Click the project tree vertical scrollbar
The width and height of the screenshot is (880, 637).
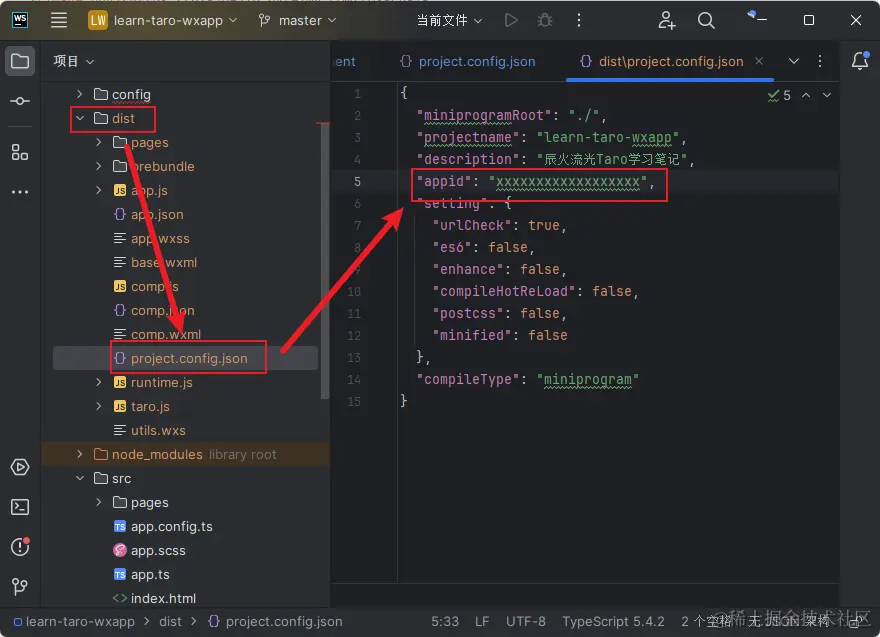324,260
